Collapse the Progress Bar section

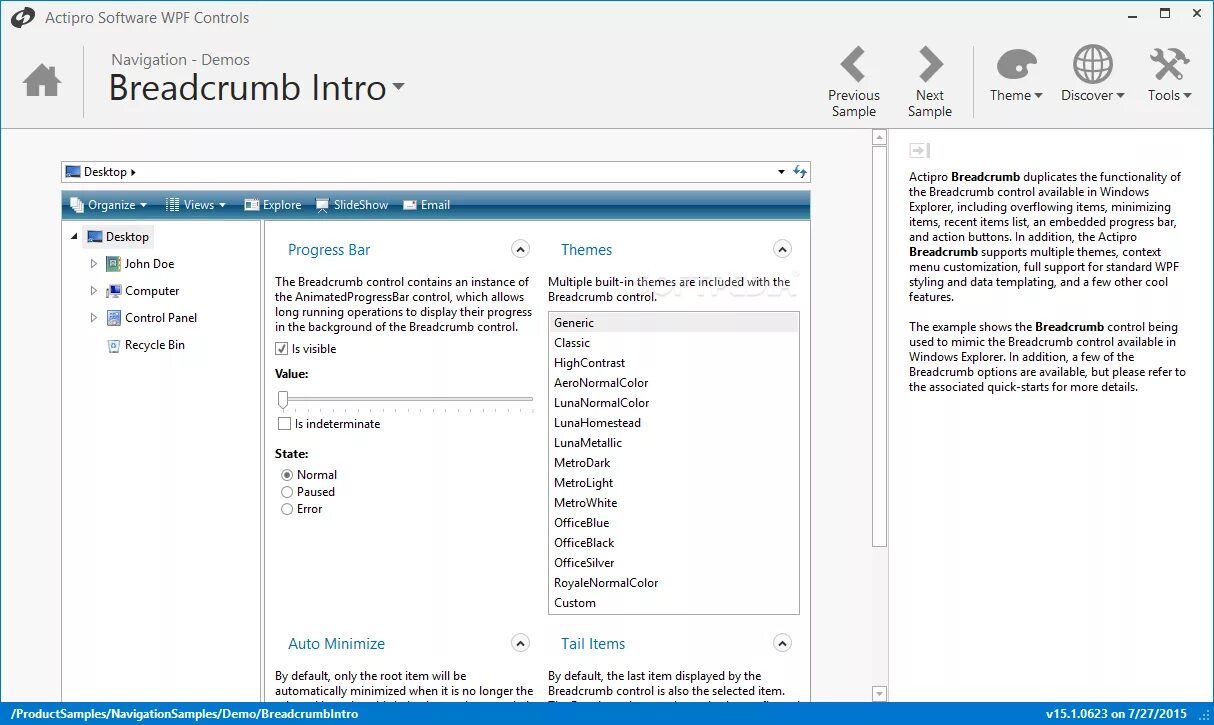tap(520, 249)
